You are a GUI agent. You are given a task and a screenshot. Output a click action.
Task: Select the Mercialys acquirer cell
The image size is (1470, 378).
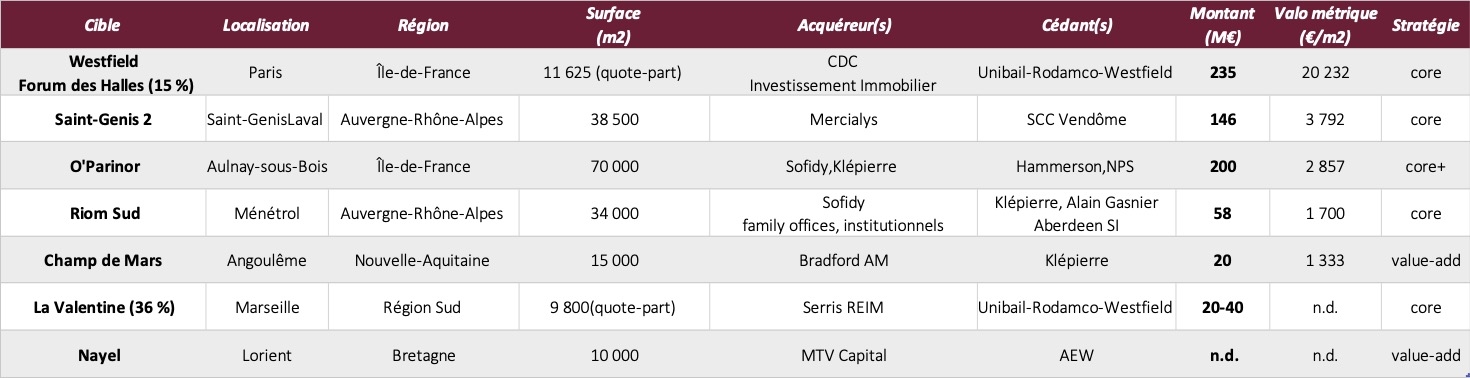pos(843,120)
